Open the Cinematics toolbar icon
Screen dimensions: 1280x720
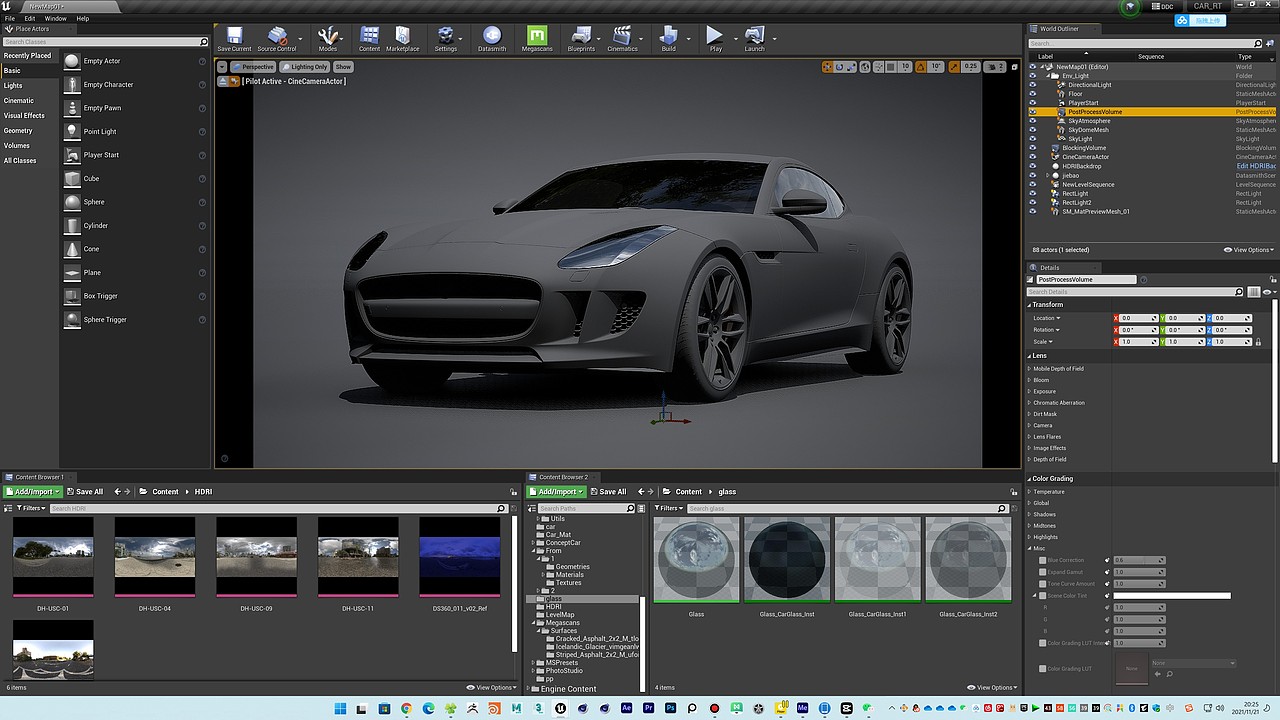(x=622, y=37)
